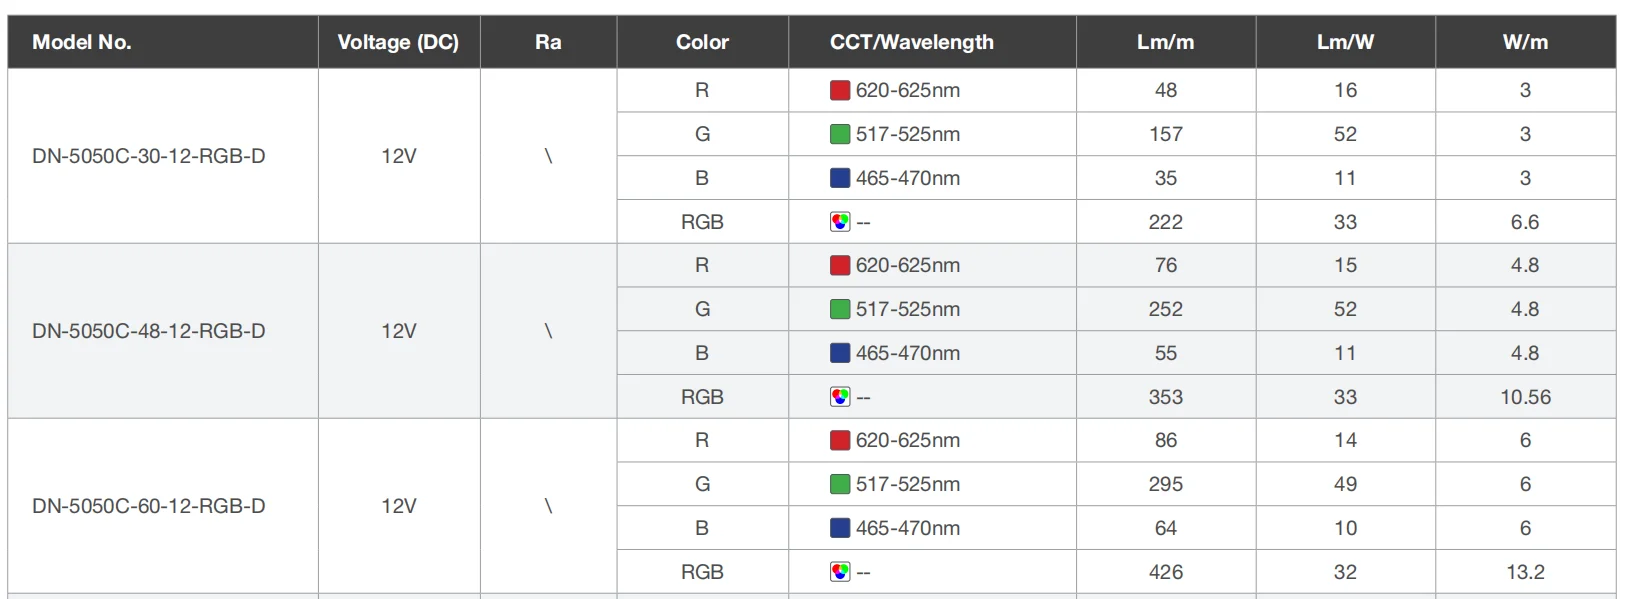1628x599 pixels.
Task: Click the RGB color wheel icon for DN-5050C-48-12-RGB-D
Action: [x=840, y=397]
